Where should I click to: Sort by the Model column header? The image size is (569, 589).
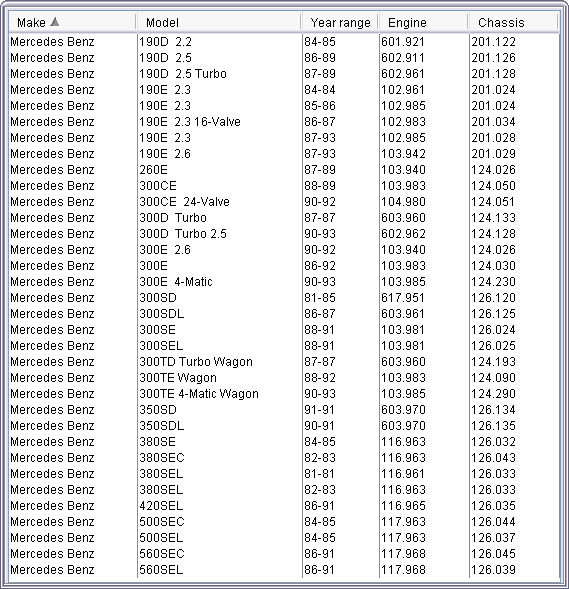coord(219,23)
